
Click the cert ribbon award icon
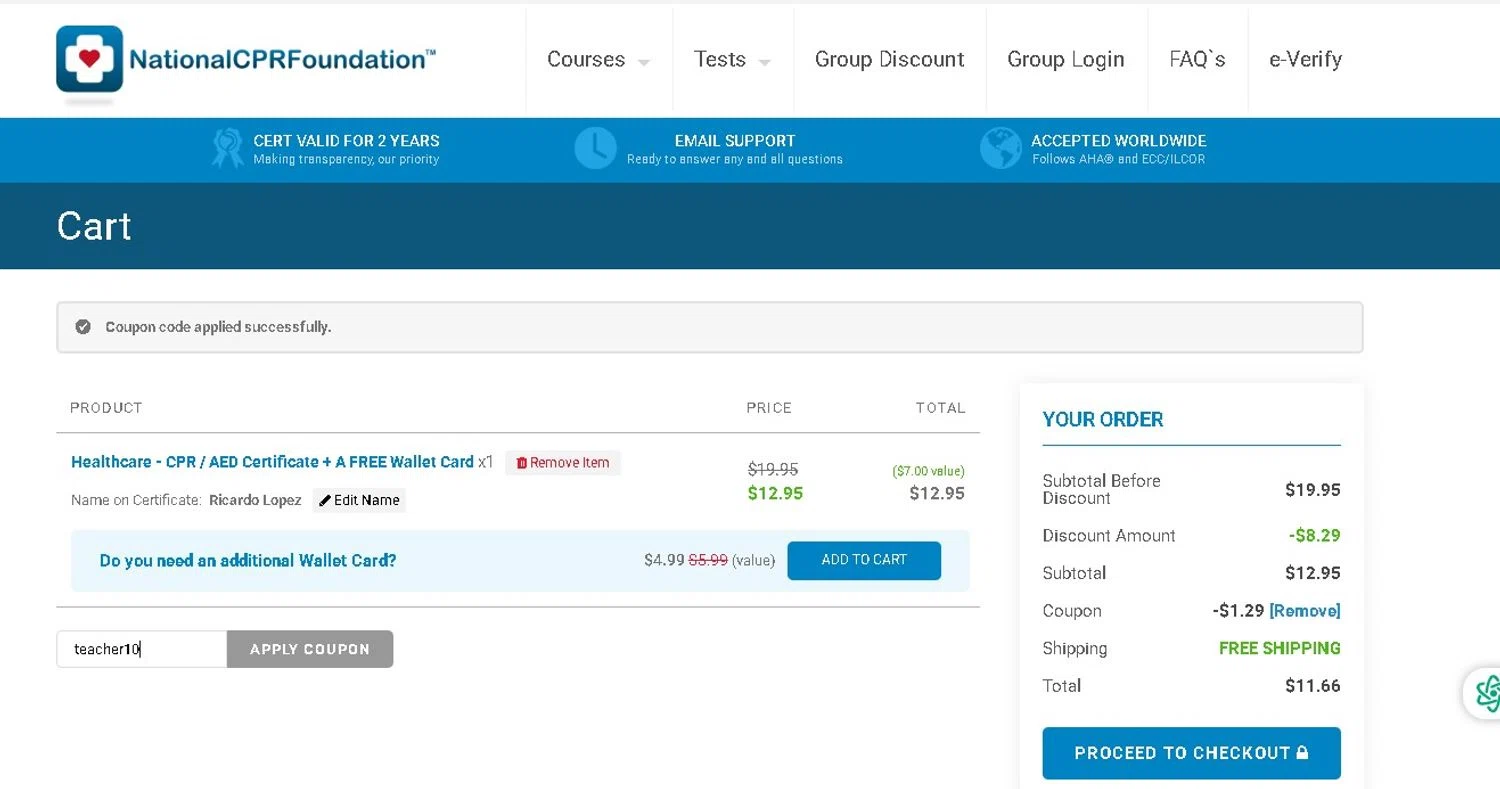click(x=227, y=148)
